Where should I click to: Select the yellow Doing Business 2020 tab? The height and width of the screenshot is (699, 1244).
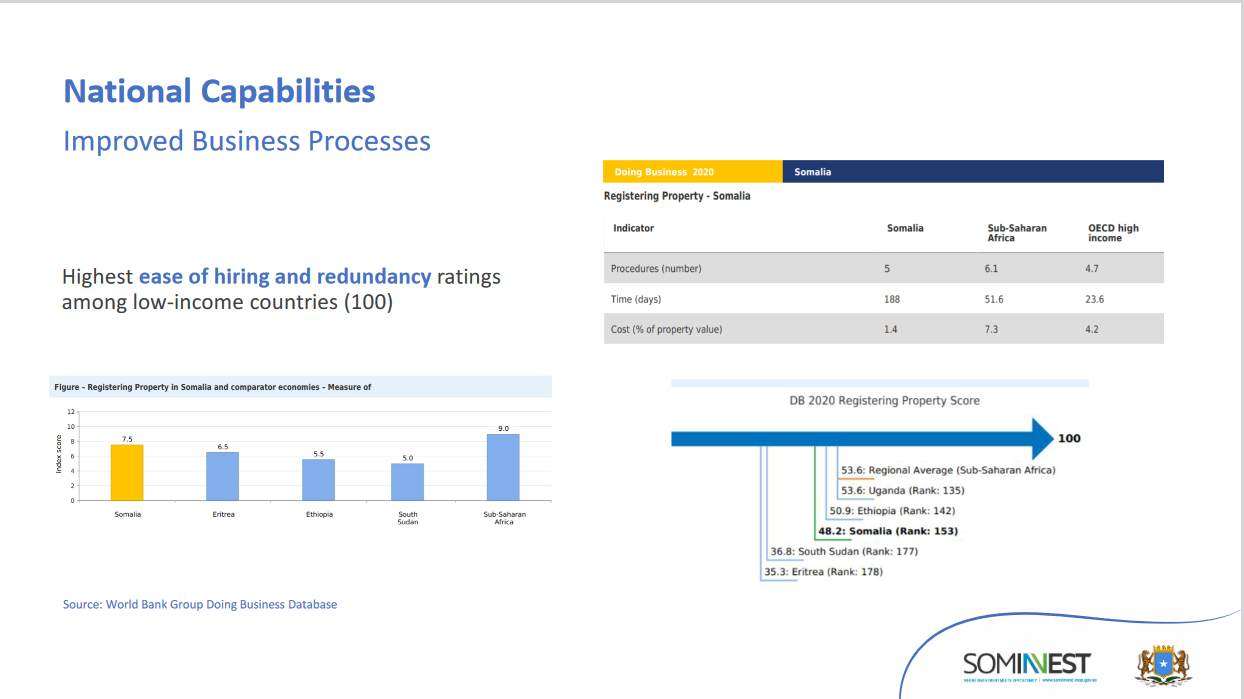[692, 172]
